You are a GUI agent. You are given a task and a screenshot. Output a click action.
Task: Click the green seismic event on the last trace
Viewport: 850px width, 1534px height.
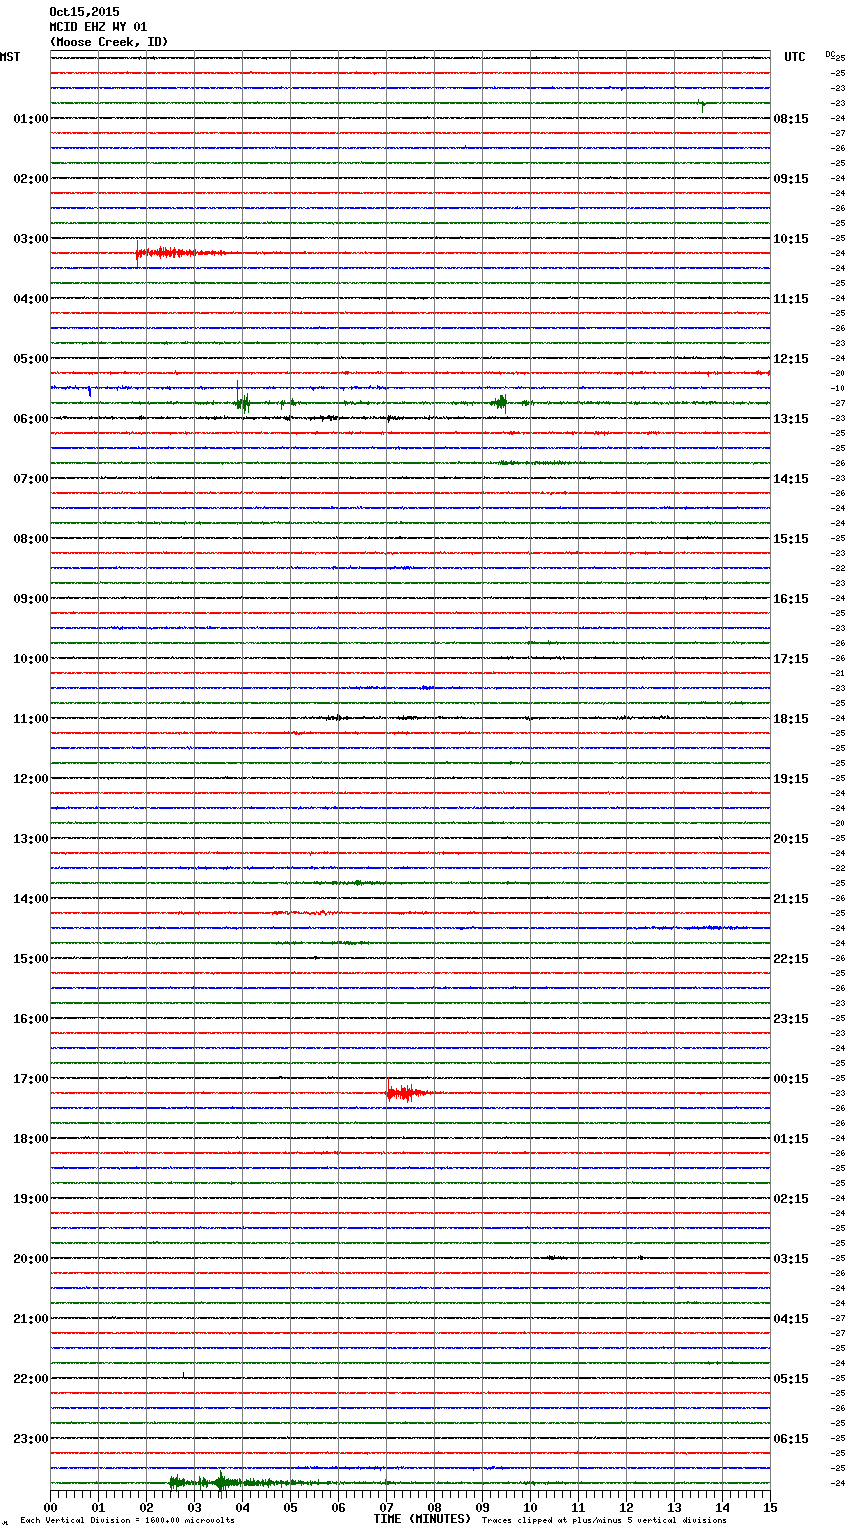tap(245, 1482)
